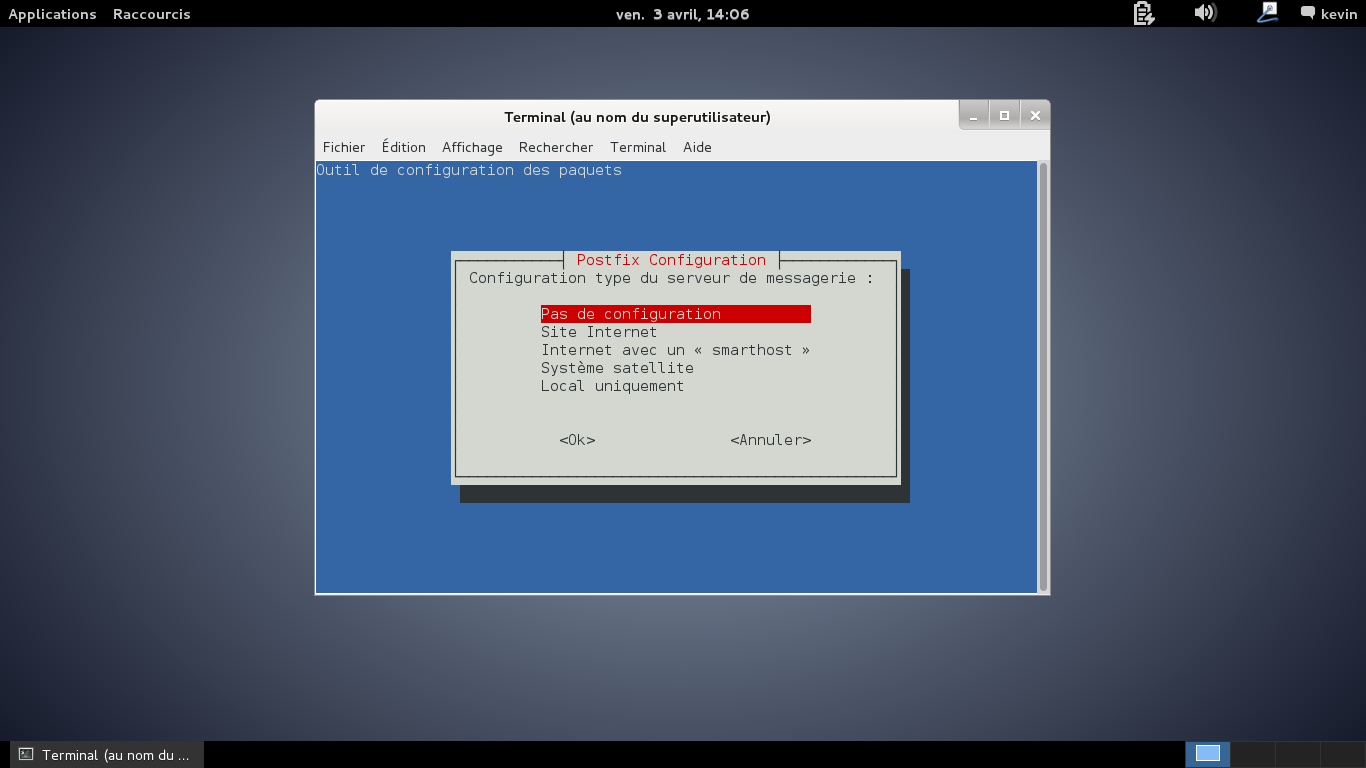Select 'Internet avec un « smarthost »' option

(675, 350)
